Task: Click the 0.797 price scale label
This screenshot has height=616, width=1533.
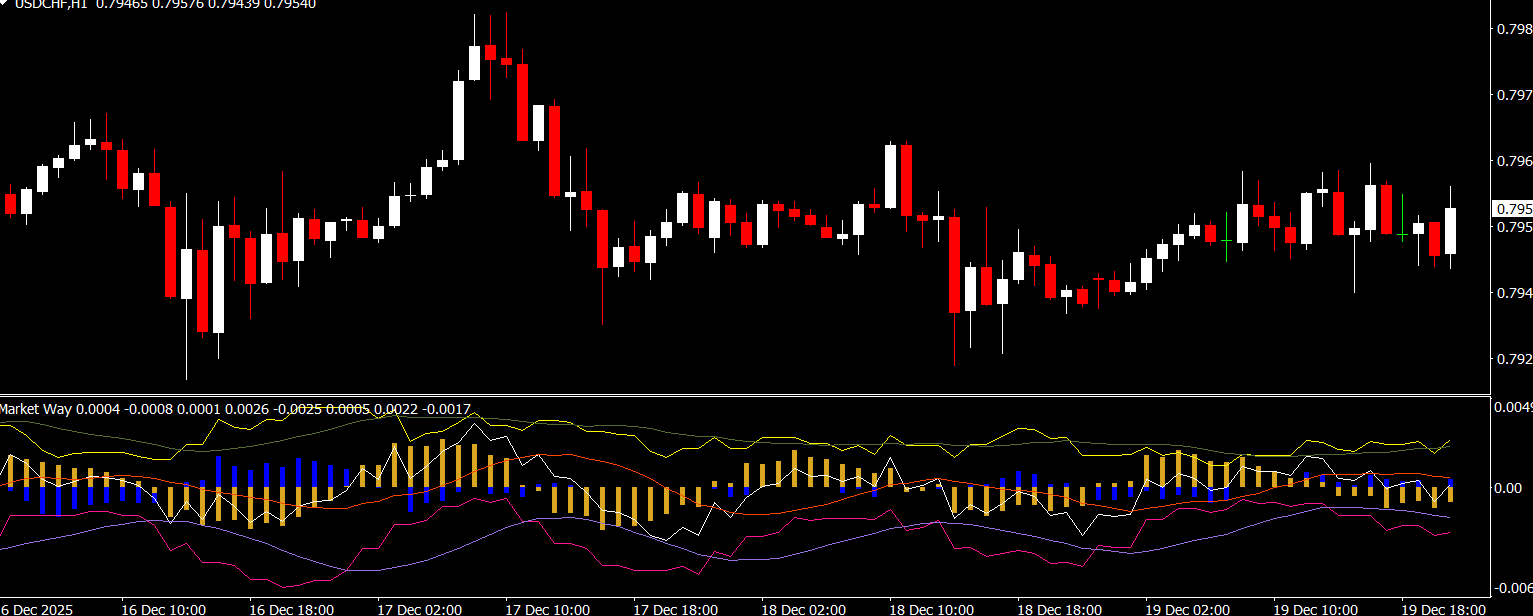Action: pyautogui.click(x=1512, y=95)
